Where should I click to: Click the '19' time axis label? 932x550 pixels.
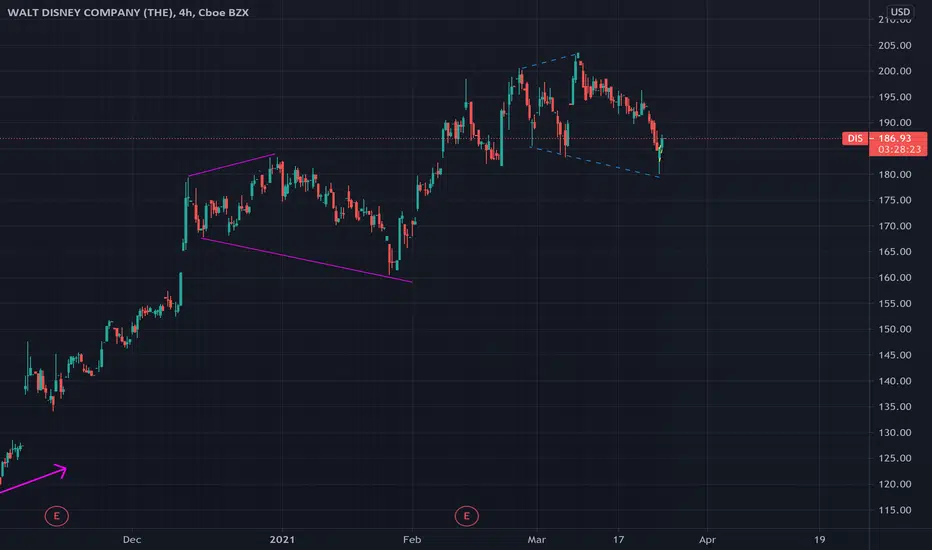coord(820,539)
